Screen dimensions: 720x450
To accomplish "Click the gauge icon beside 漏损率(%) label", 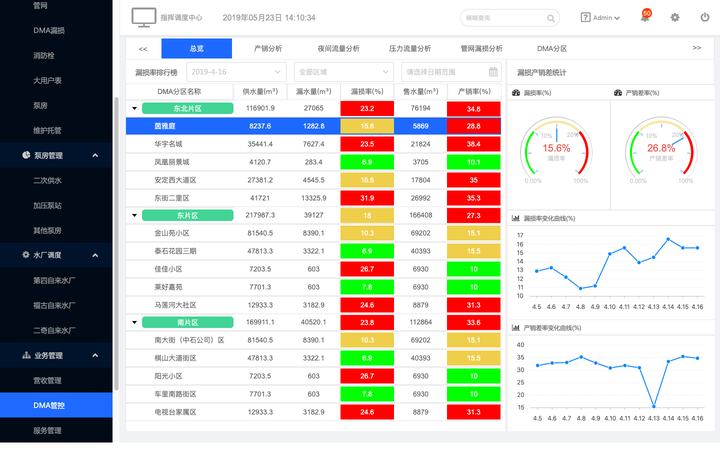I will [516, 93].
